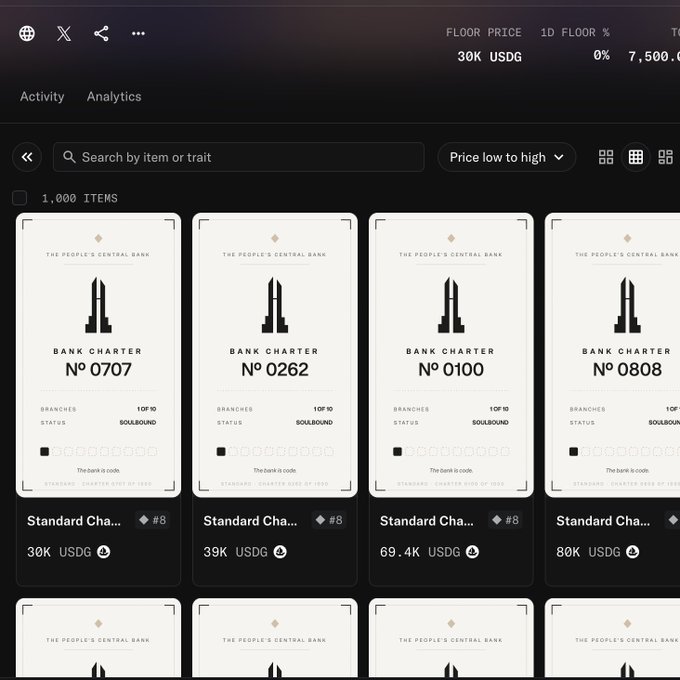Open the Price low to high dropdown

[x=507, y=157]
